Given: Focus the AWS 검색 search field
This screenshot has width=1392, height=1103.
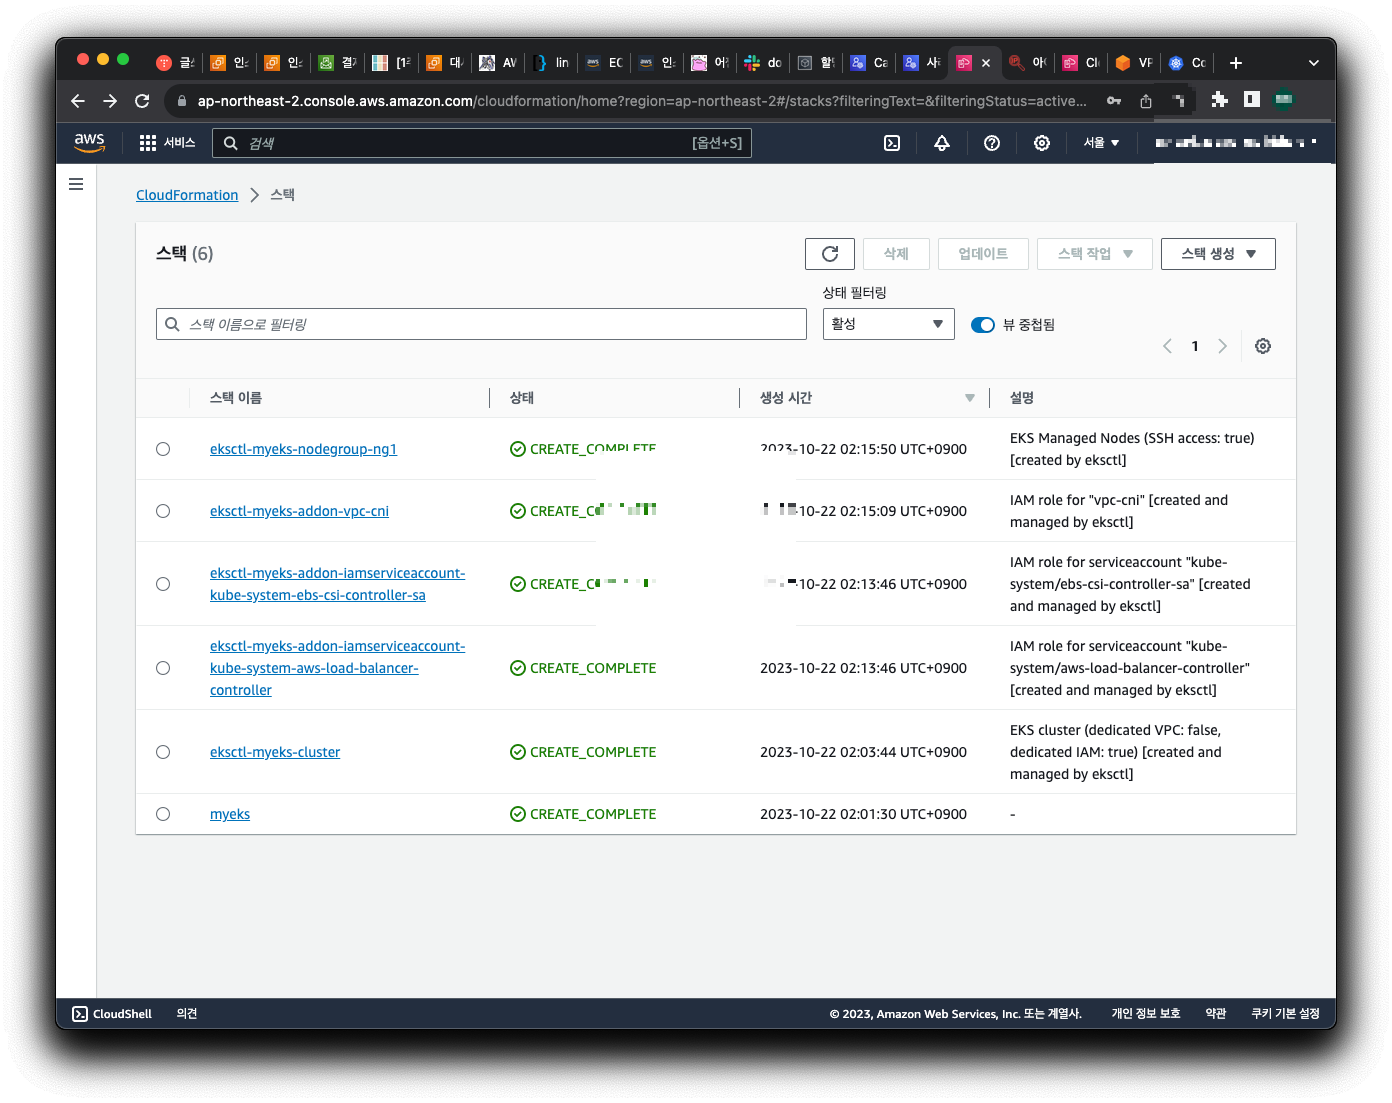Looking at the screenshot, I should (482, 143).
